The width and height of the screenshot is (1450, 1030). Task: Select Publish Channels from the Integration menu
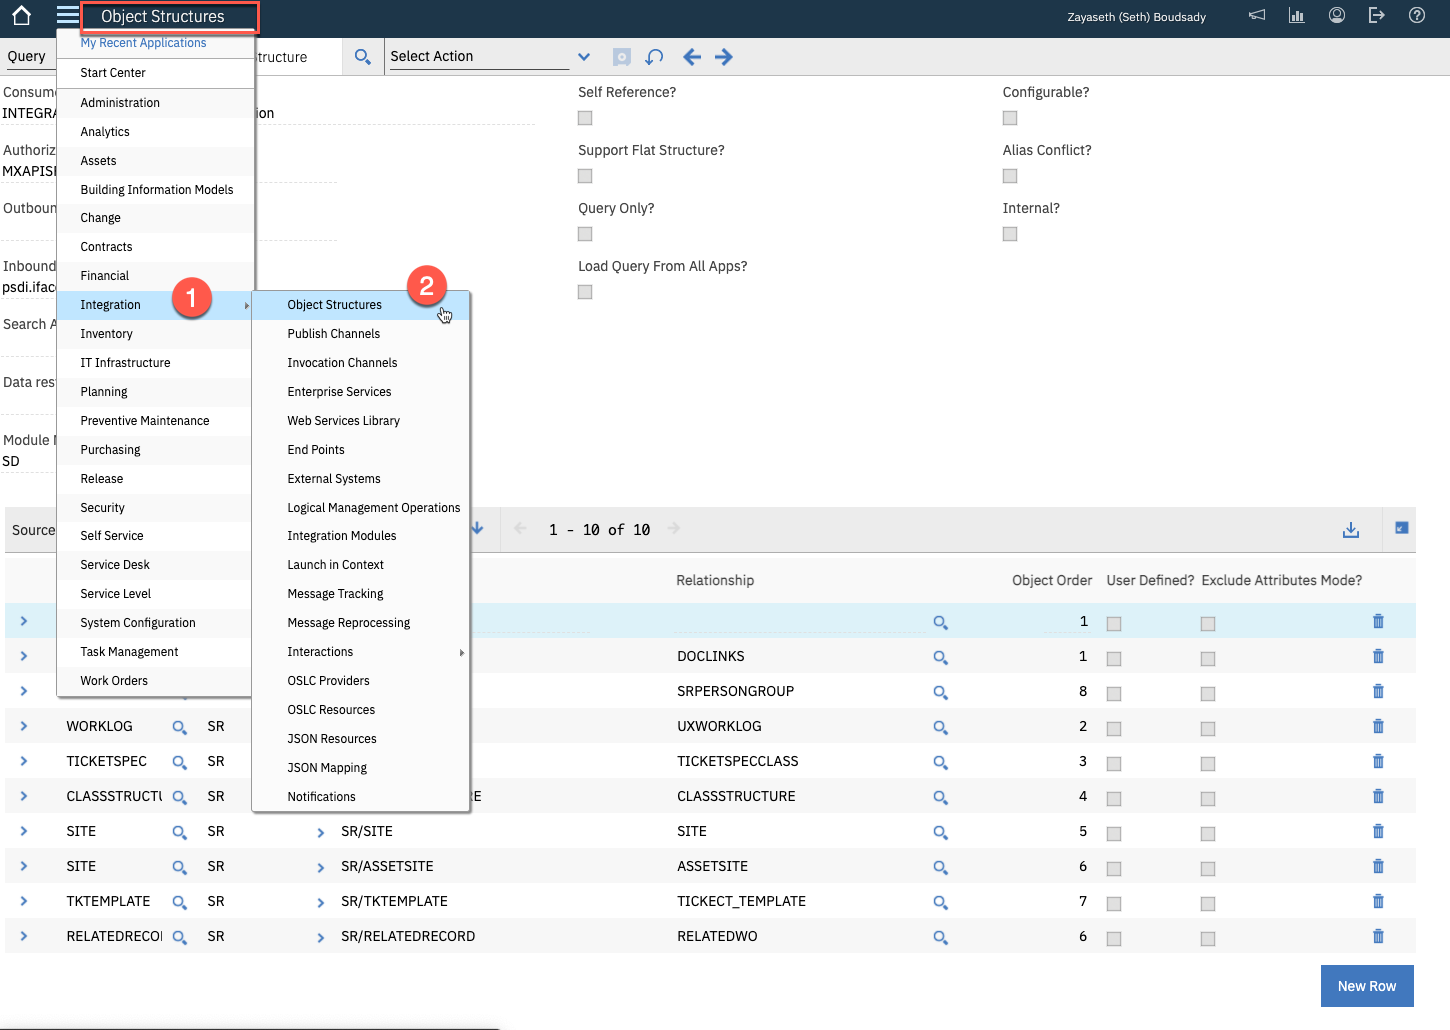click(x=333, y=333)
